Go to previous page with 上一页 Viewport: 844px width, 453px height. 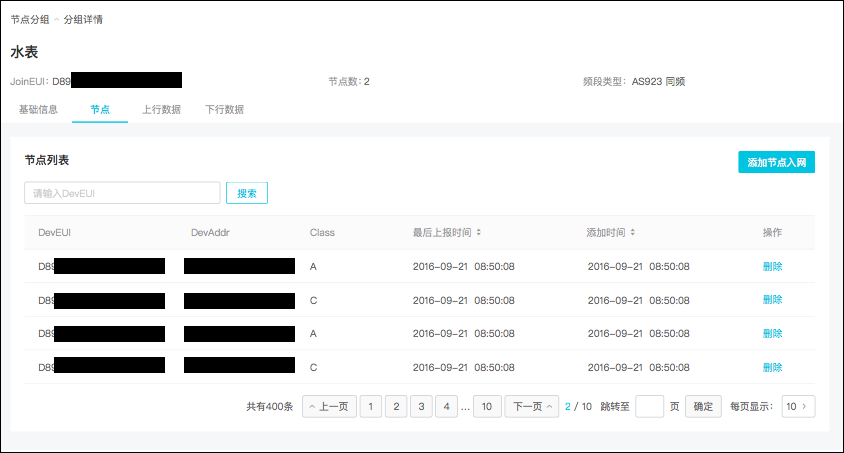coord(329,406)
